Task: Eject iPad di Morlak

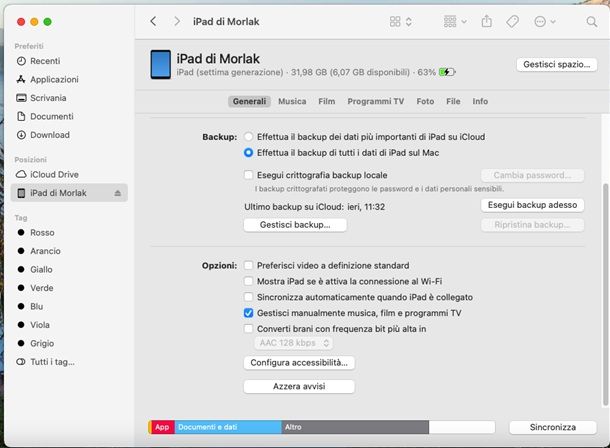Action: click(117, 193)
